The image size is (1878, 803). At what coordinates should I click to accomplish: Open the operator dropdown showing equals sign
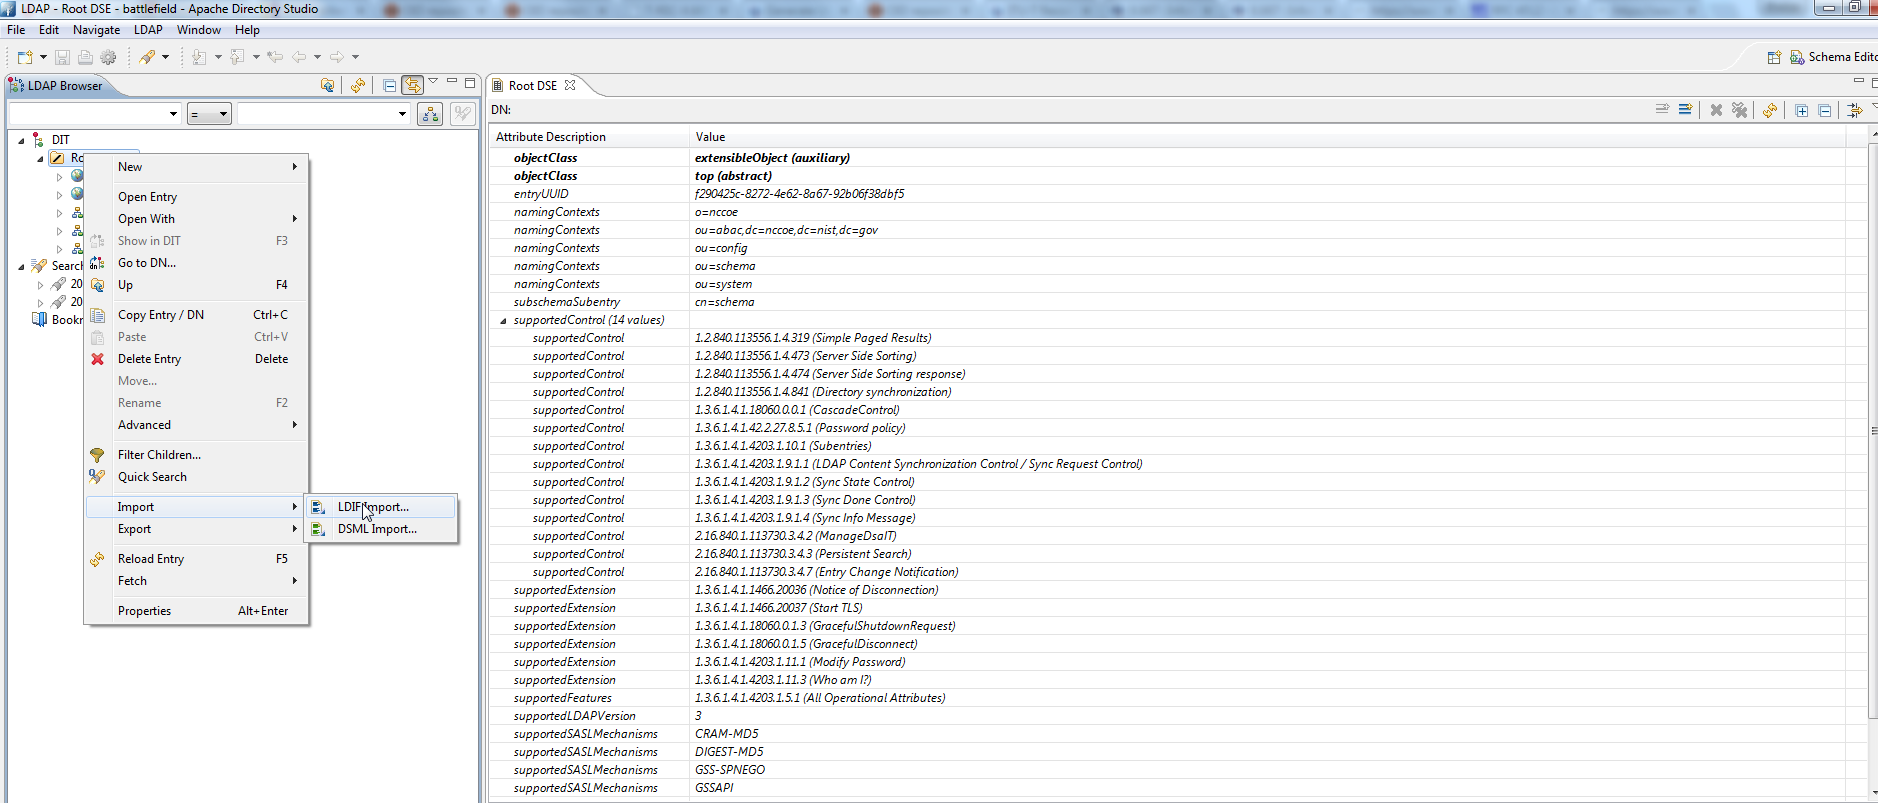coord(210,114)
